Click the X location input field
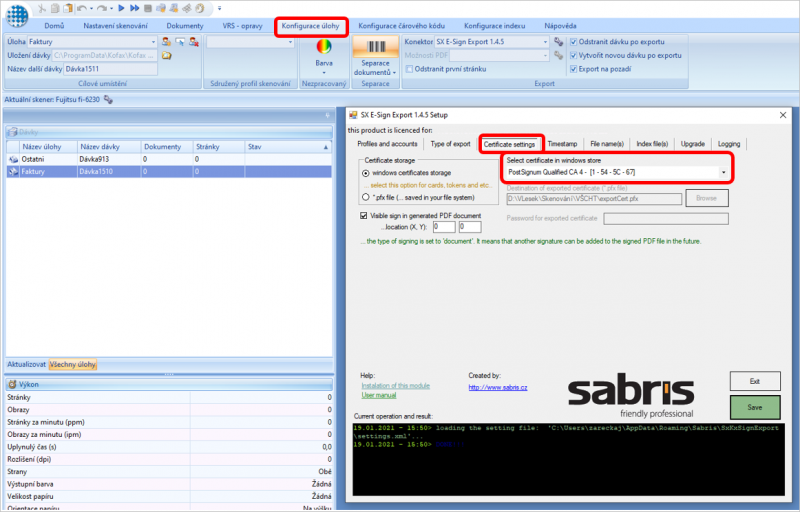 coord(444,227)
